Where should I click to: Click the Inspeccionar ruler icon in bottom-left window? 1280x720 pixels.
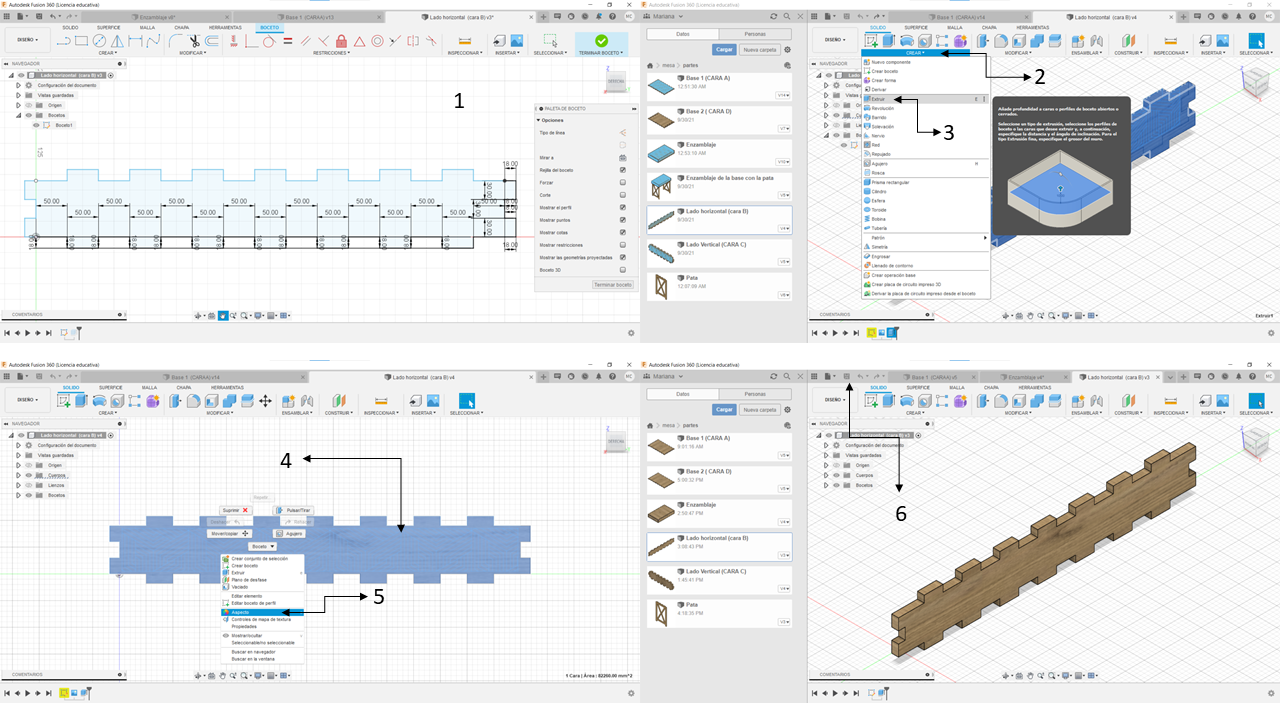click(381, 401)
